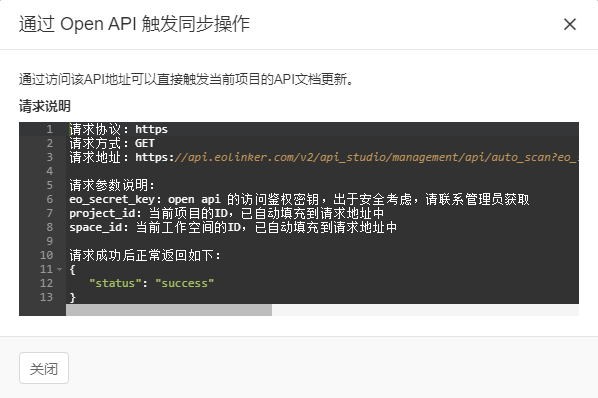Click the space_id description line
Viewport: 598px width, 398px height.
coord(233,227)
